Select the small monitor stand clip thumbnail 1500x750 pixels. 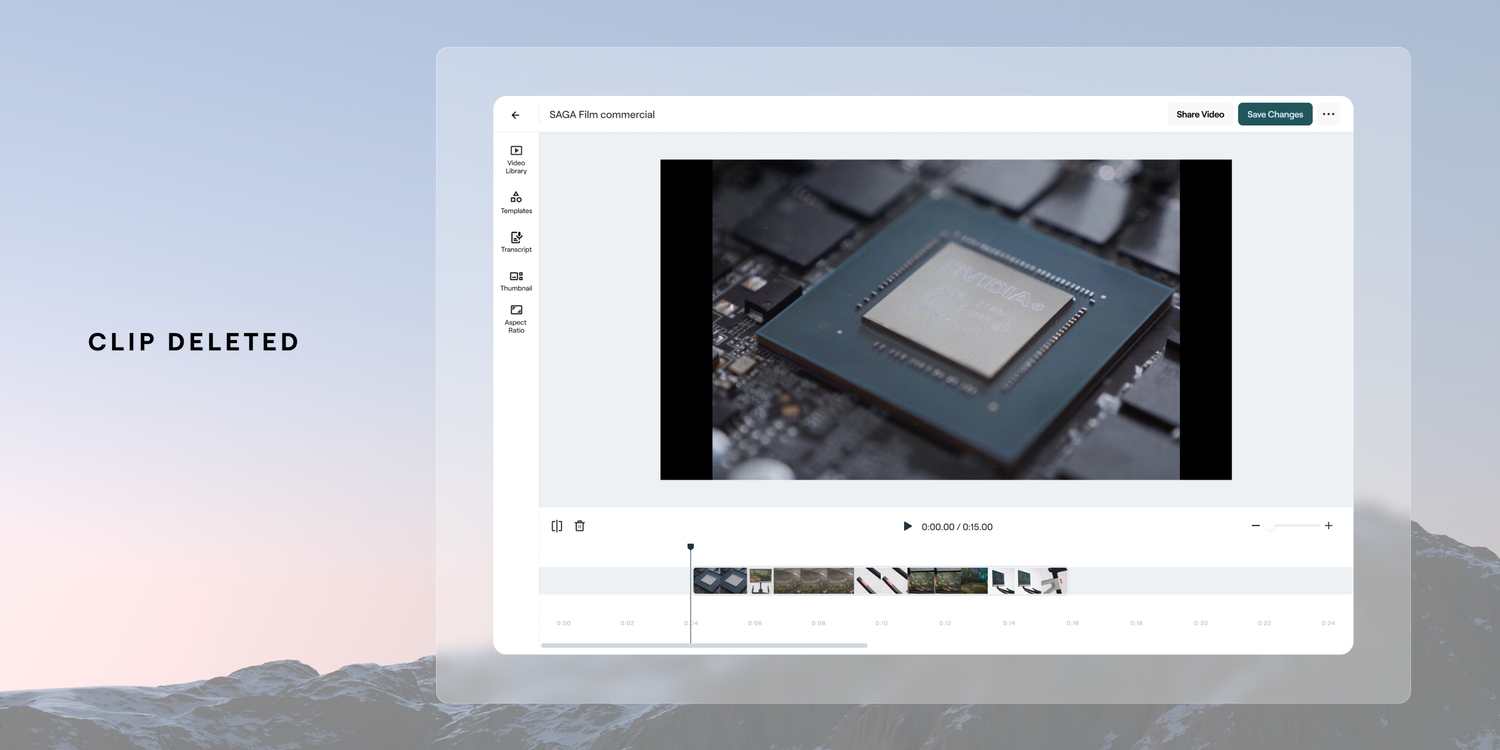761,581
